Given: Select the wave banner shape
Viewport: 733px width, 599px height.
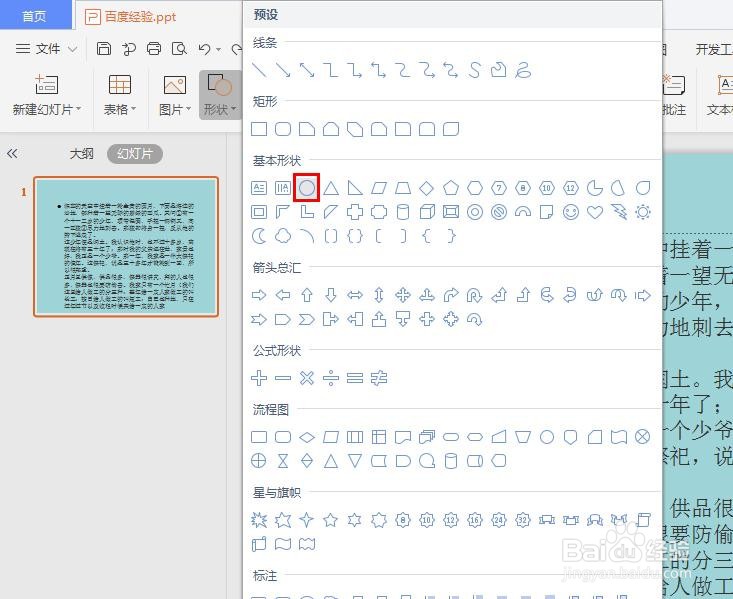Looking at the screenshot, I should pos(283,544).
